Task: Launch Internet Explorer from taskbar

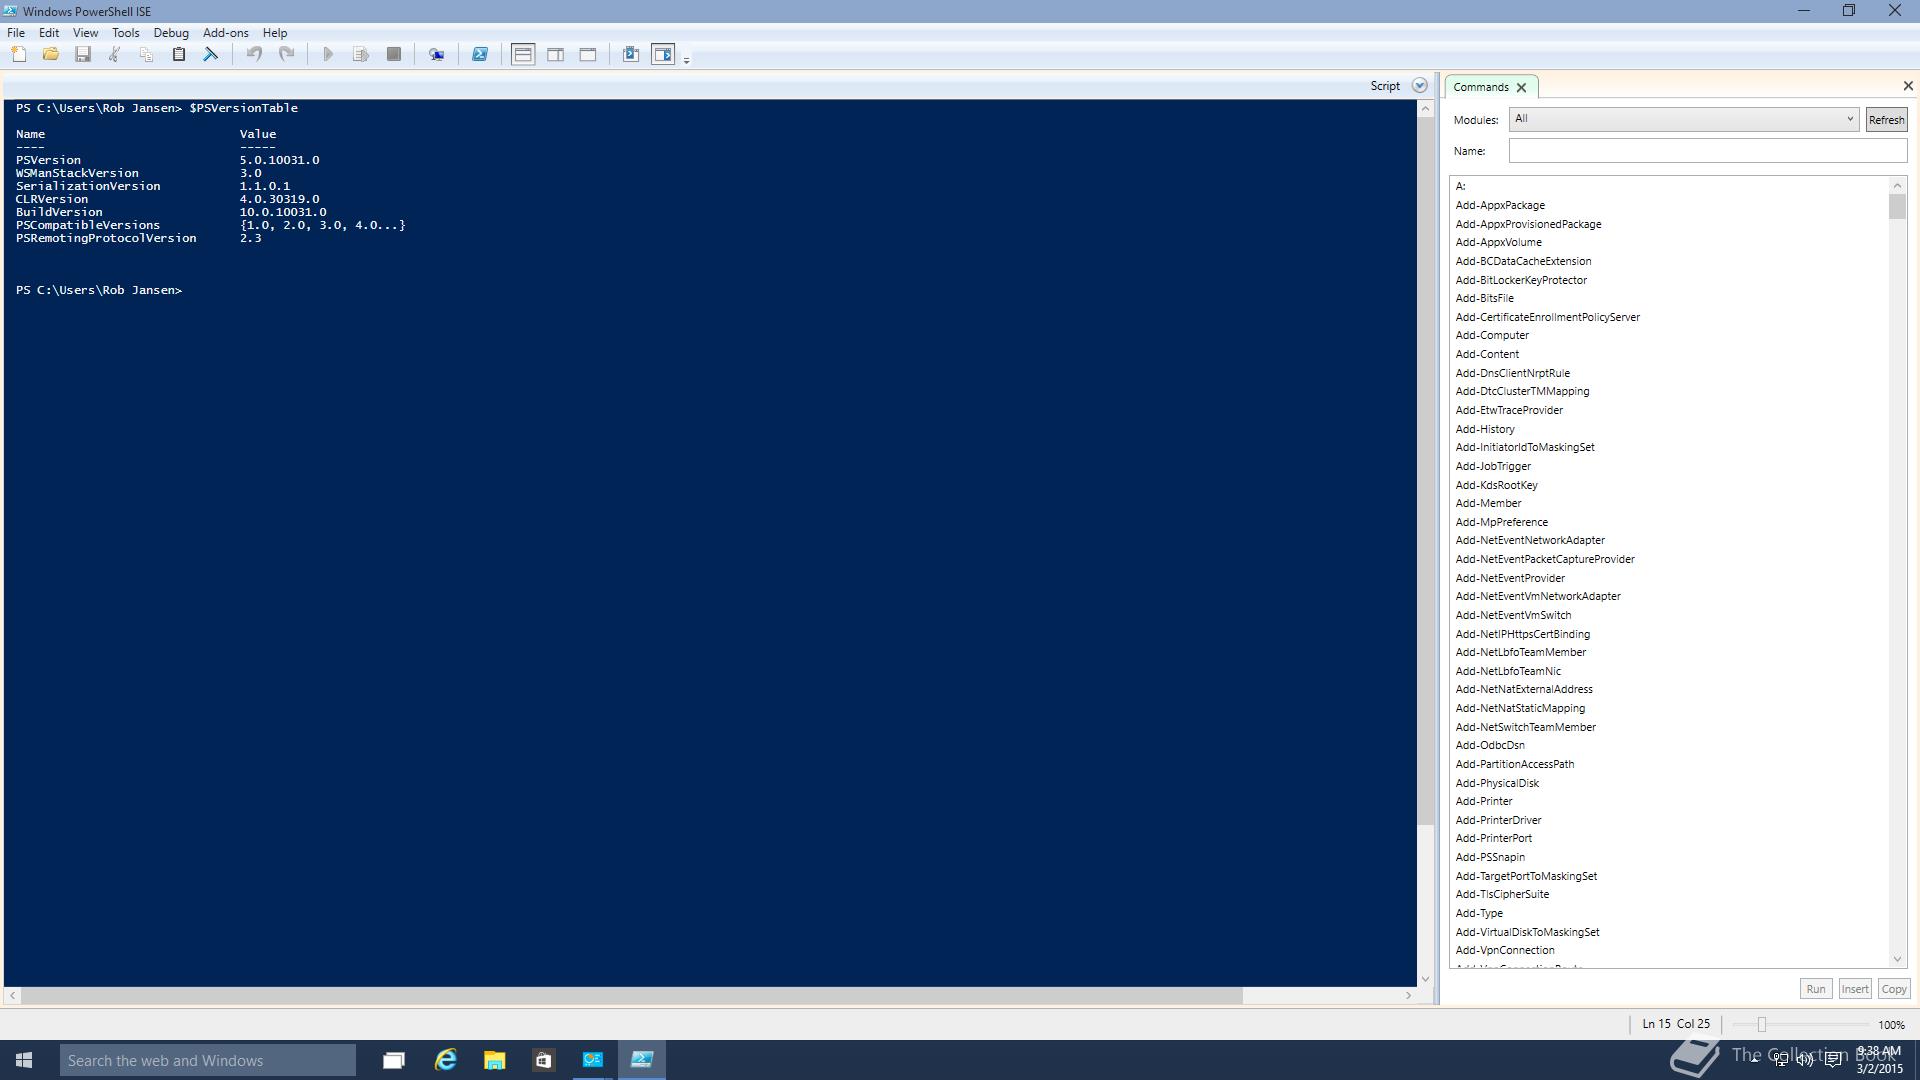Action: point(445,1060)
